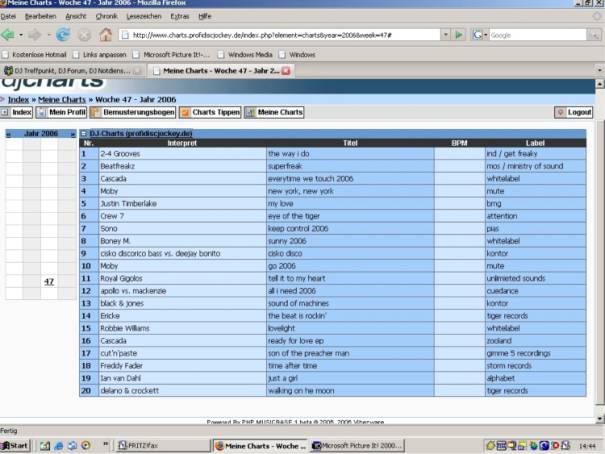Viewport: 605px width, 454px height.
Task: Open the Ansicht menu
Action: [76, 16]
